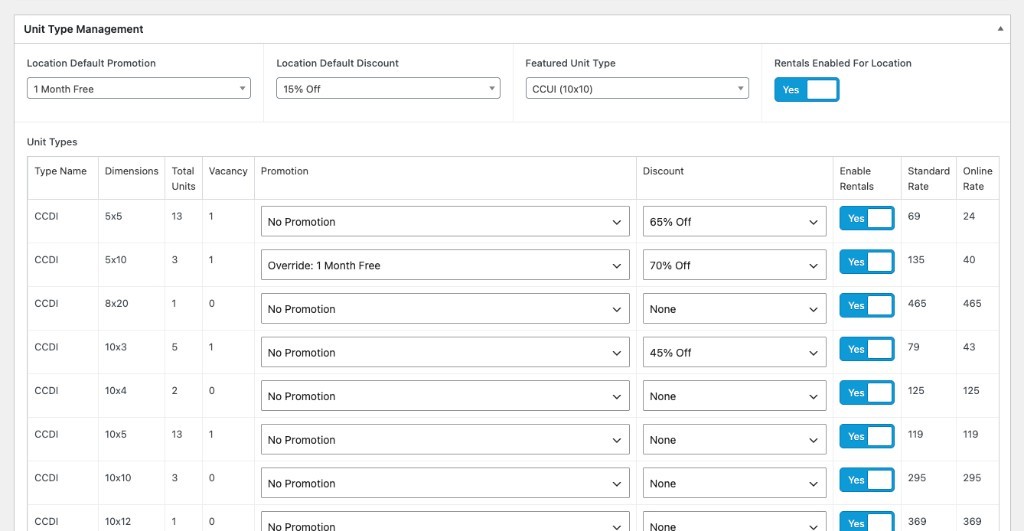1024x531 pixels.
Task: Collapse the Unit Type Management panel arrow
Action: coord(1000,29)
